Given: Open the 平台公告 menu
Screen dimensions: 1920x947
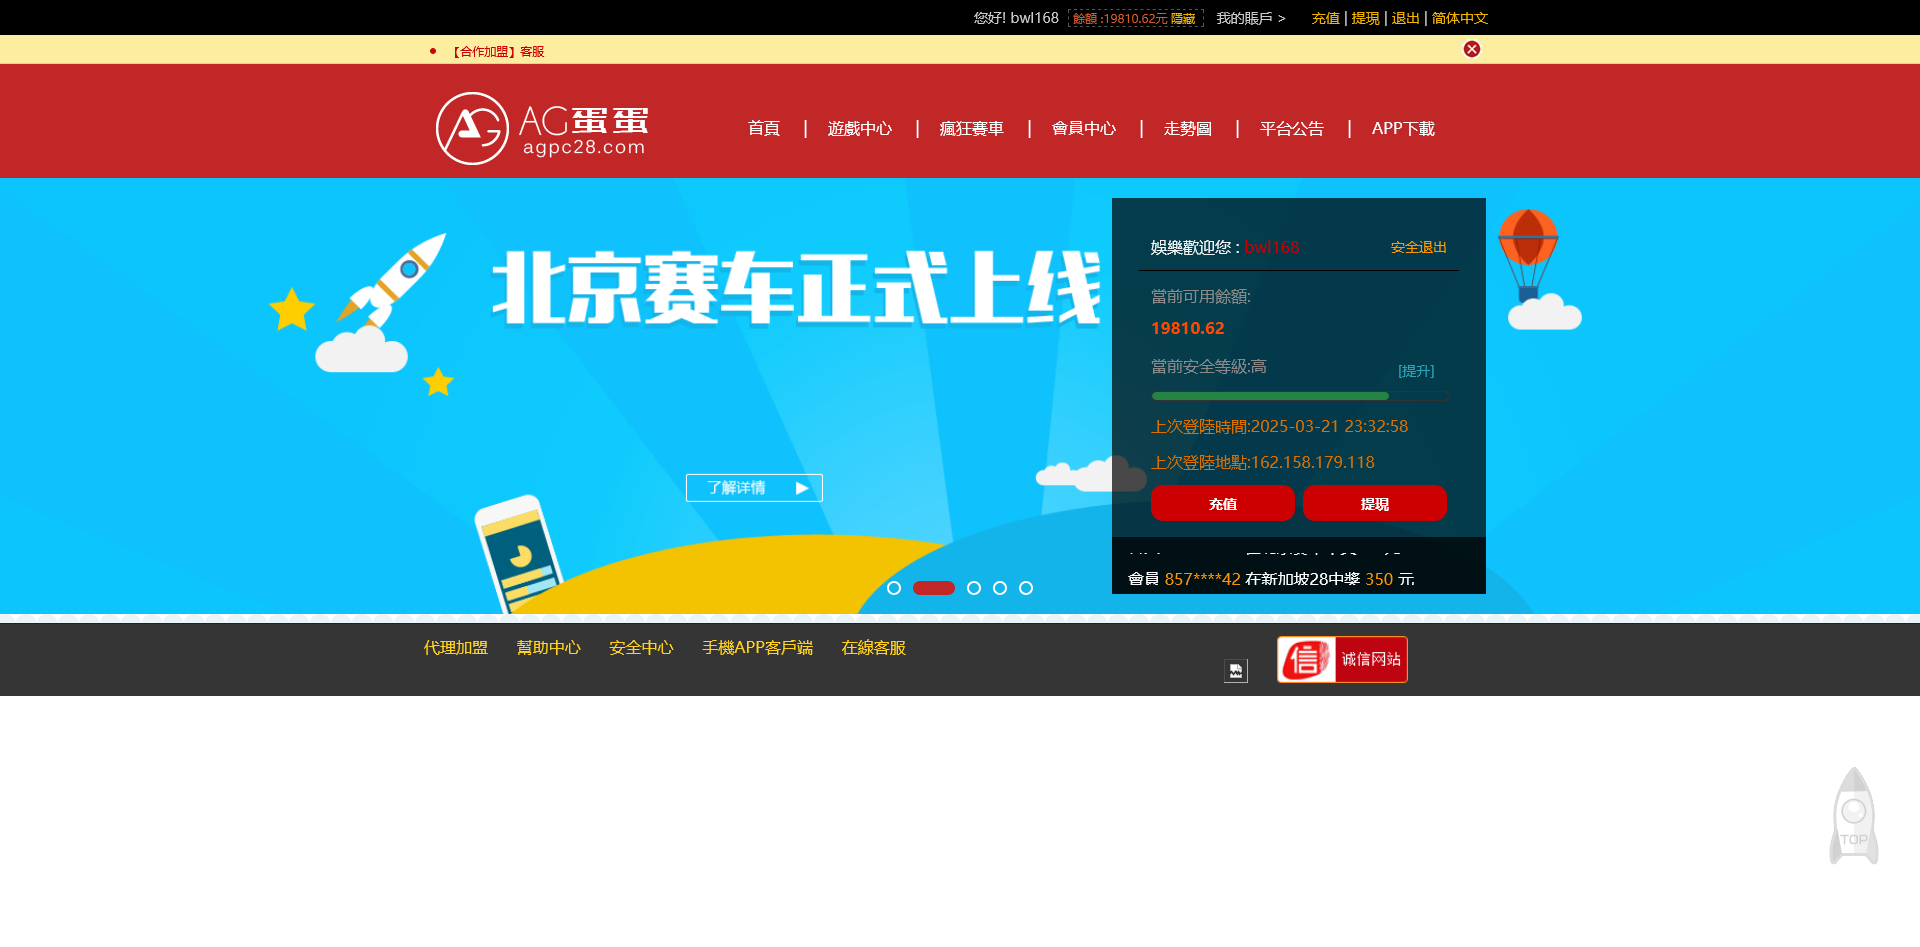Looking at the screenshot, I should [1291, 128].
